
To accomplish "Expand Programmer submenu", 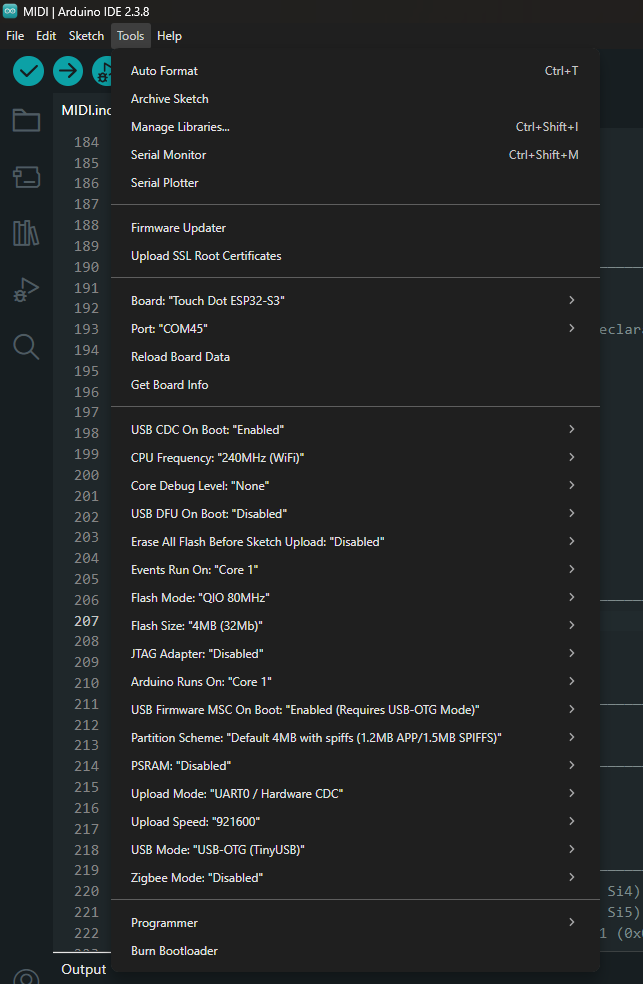I will [x=355, y=923].
